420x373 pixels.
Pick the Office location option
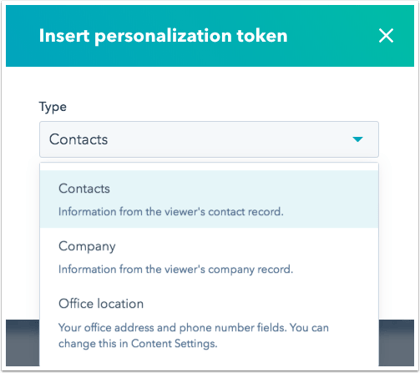(x=209, y=323)
